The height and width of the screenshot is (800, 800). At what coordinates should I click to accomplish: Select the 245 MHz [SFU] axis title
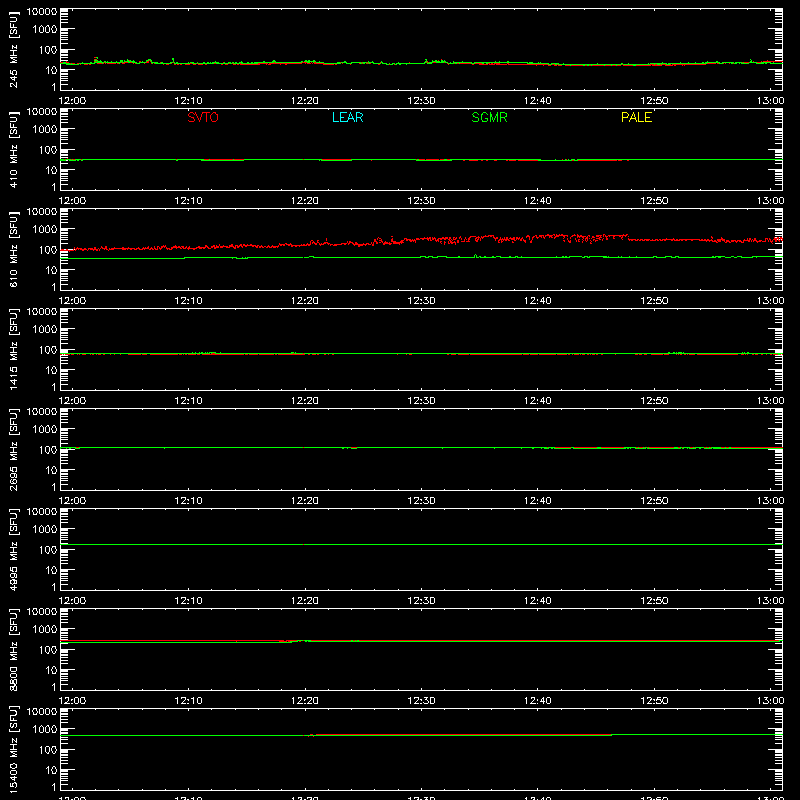pos(13,49)
